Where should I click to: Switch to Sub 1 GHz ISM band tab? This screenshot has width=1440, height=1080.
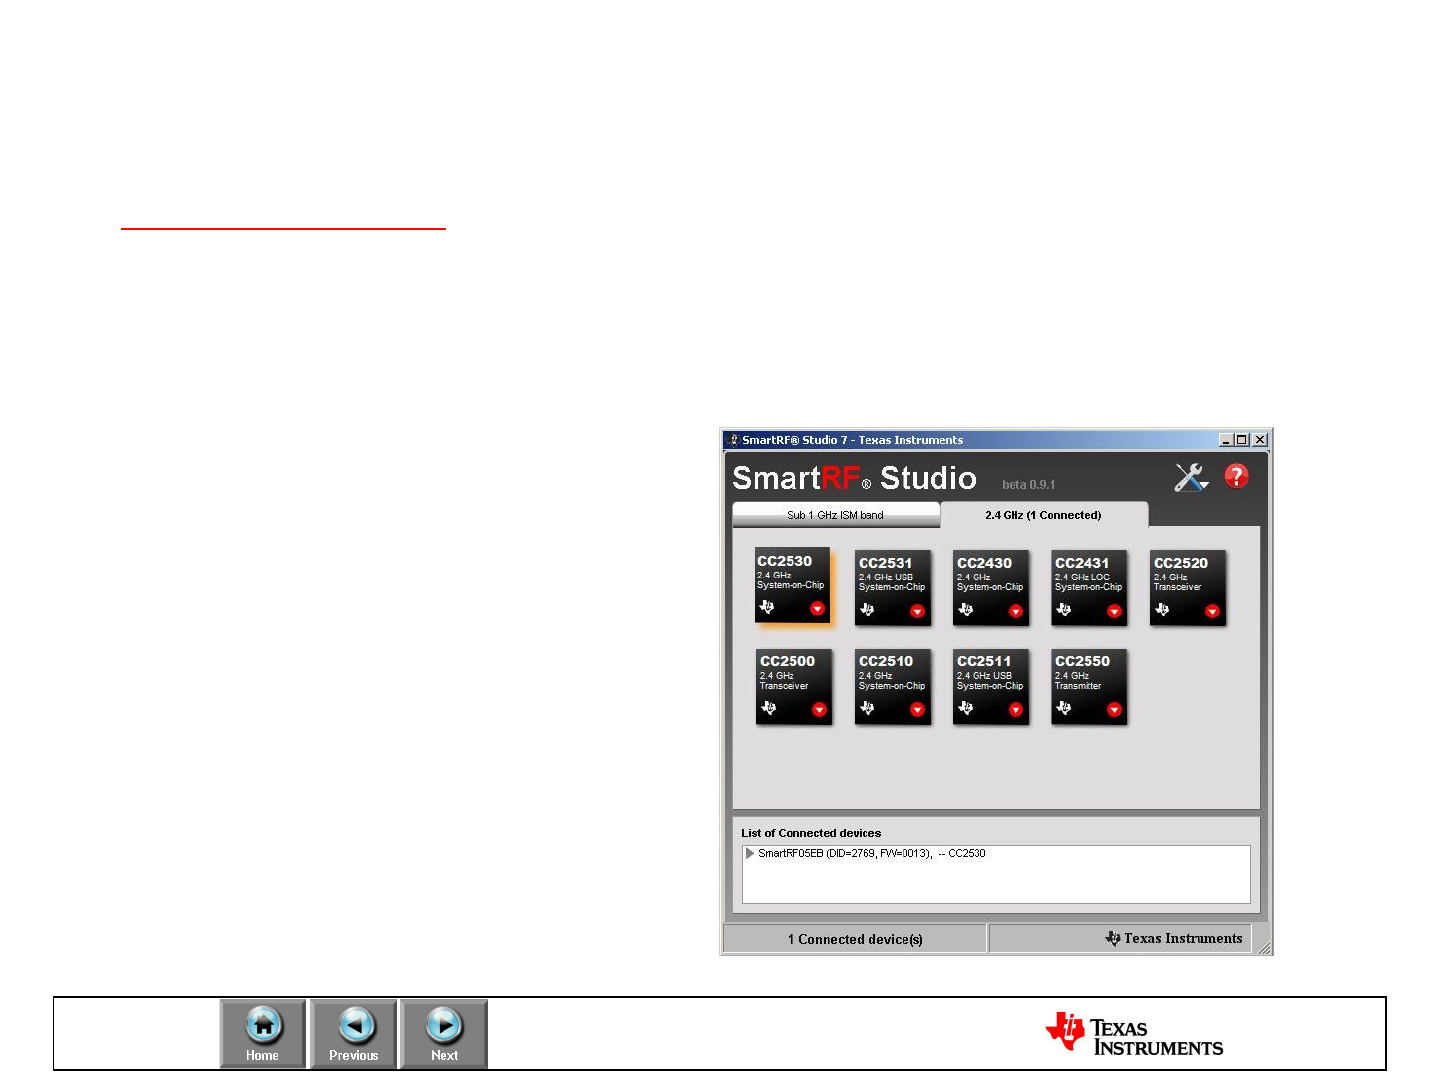[x=836, y=515]
